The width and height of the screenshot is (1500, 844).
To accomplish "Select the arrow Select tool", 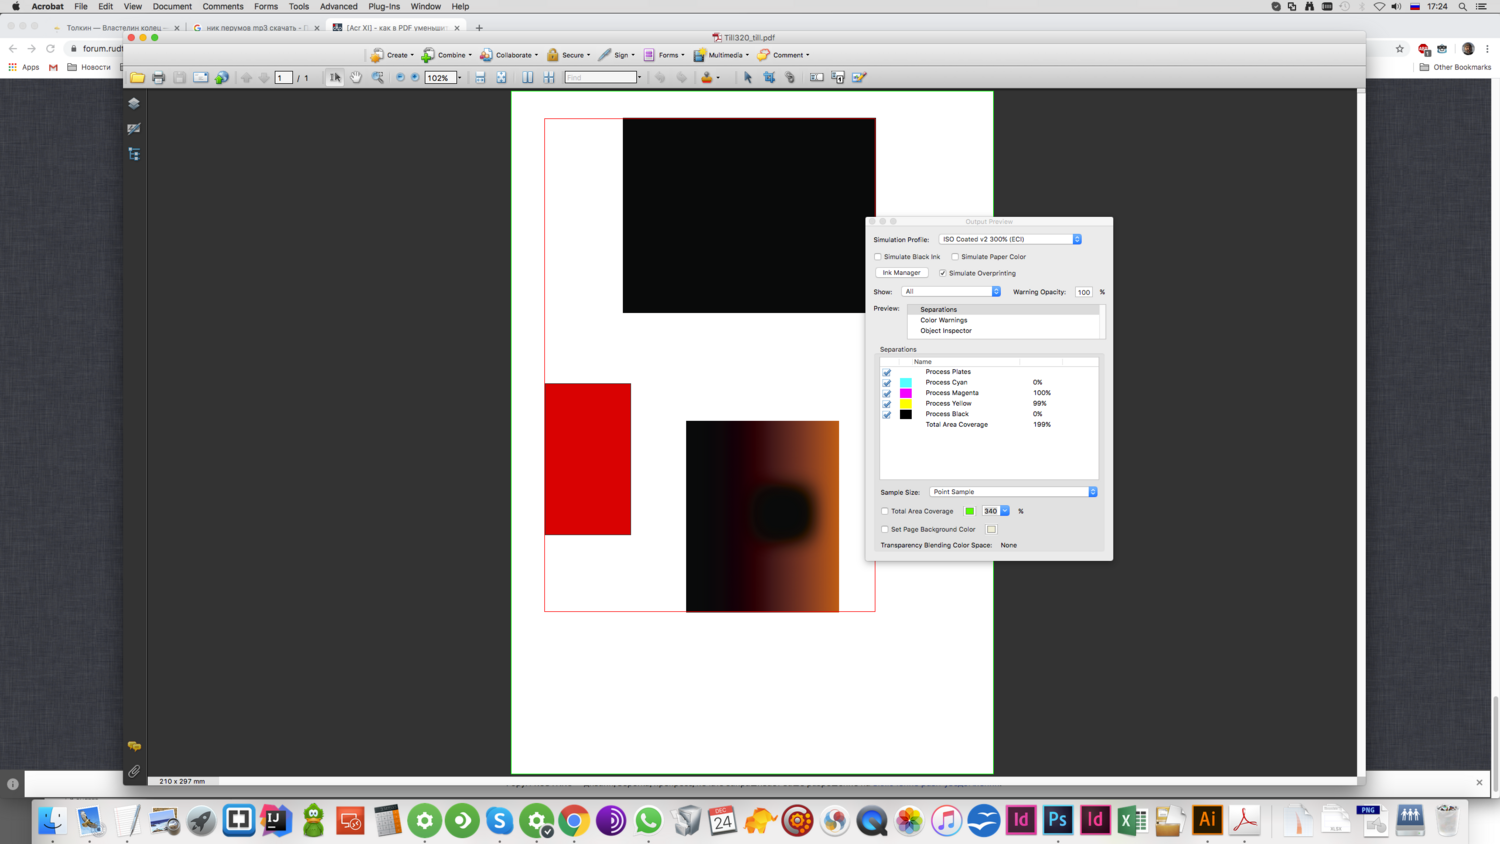I will [336, 77].
